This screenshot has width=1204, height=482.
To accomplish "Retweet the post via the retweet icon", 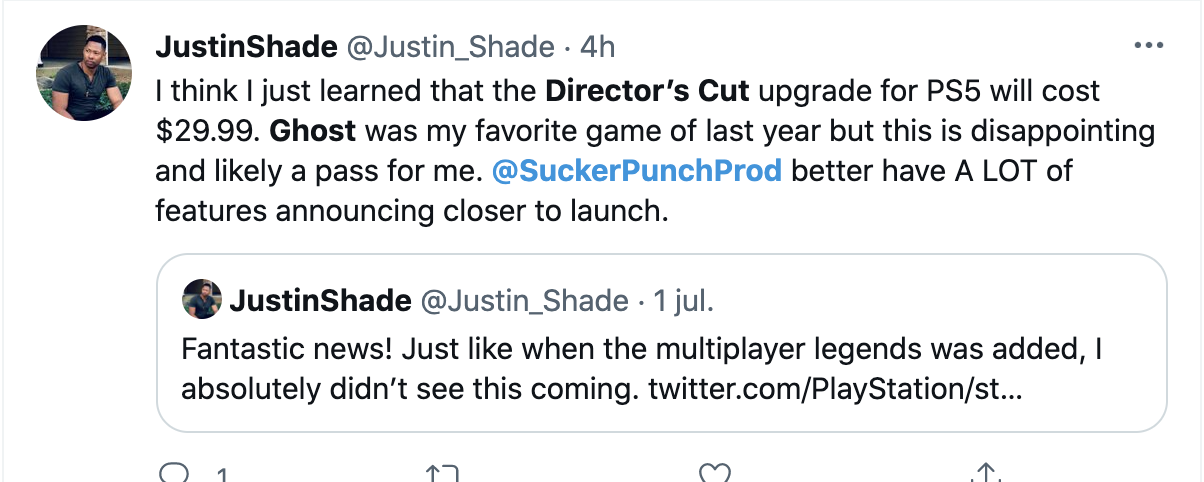I will [x=441, y=473].
